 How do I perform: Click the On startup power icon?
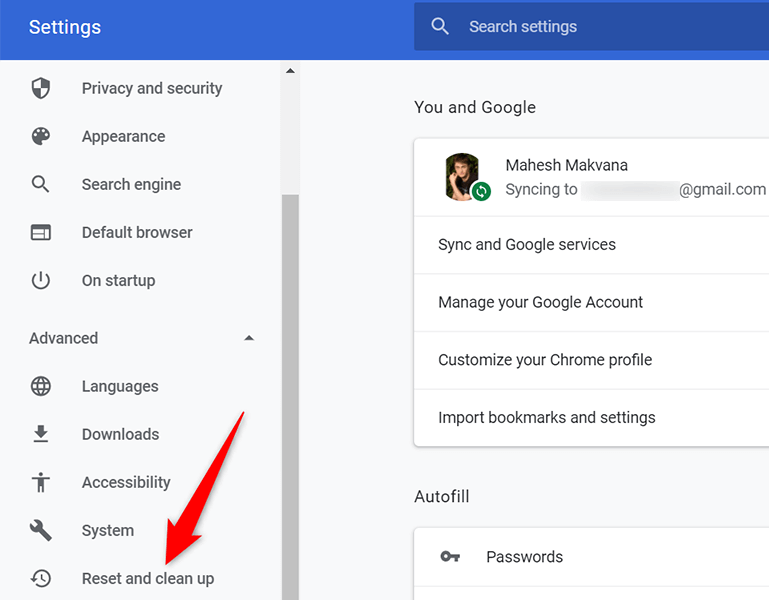[40, 280]
